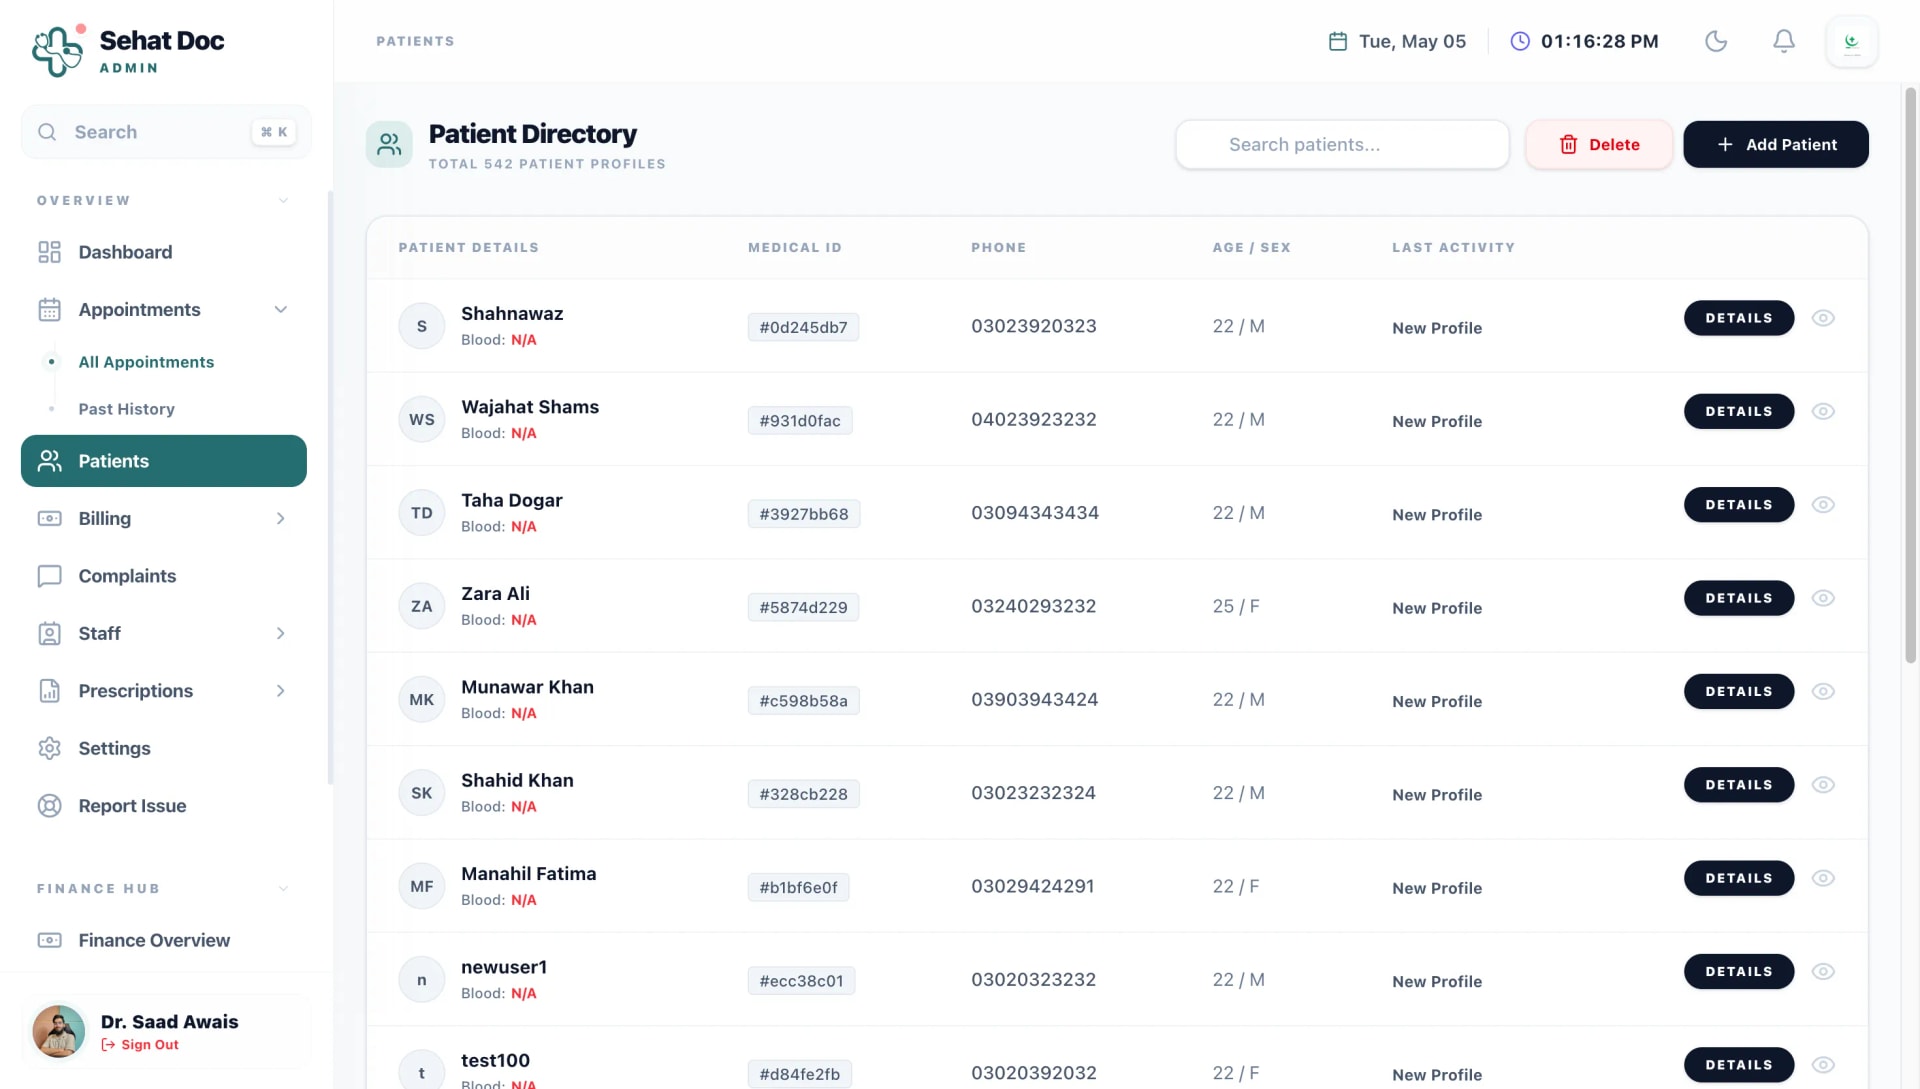Toggle eye icon for Taha Dogar row
Screen dimensions: 1920x1089
tap(1823, 505)
